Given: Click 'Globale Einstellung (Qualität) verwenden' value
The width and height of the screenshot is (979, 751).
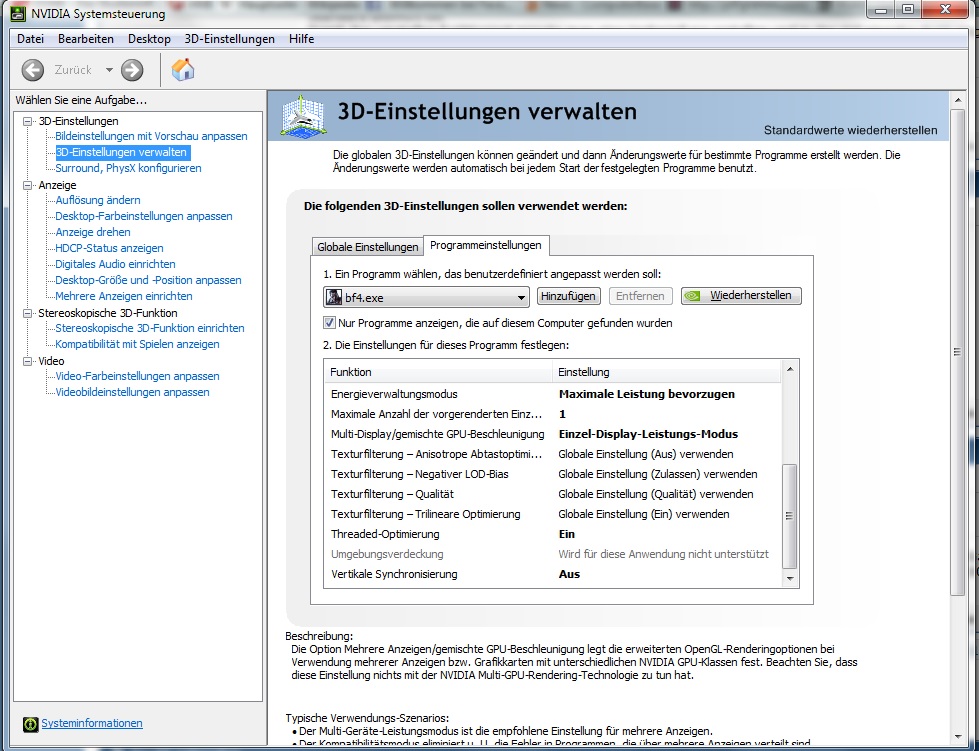Looking at the screenshot, I should (656, 494).
